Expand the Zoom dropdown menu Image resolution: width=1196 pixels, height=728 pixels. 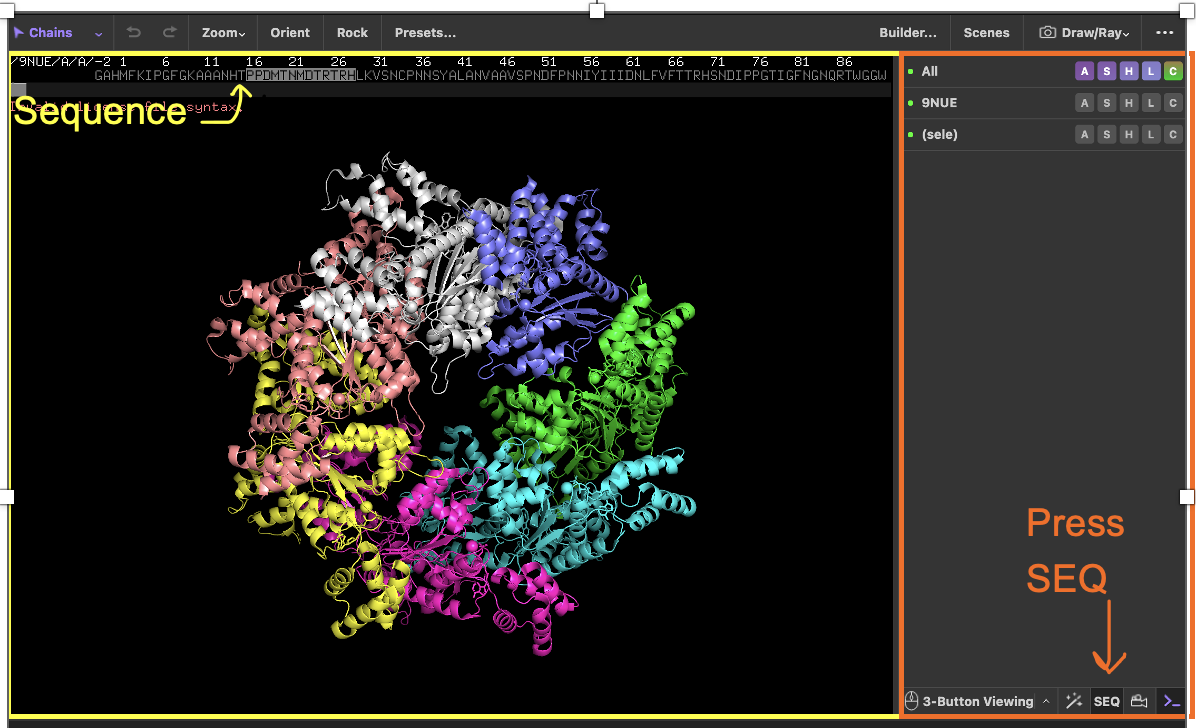pyautogui.click(x=223, y=33)
